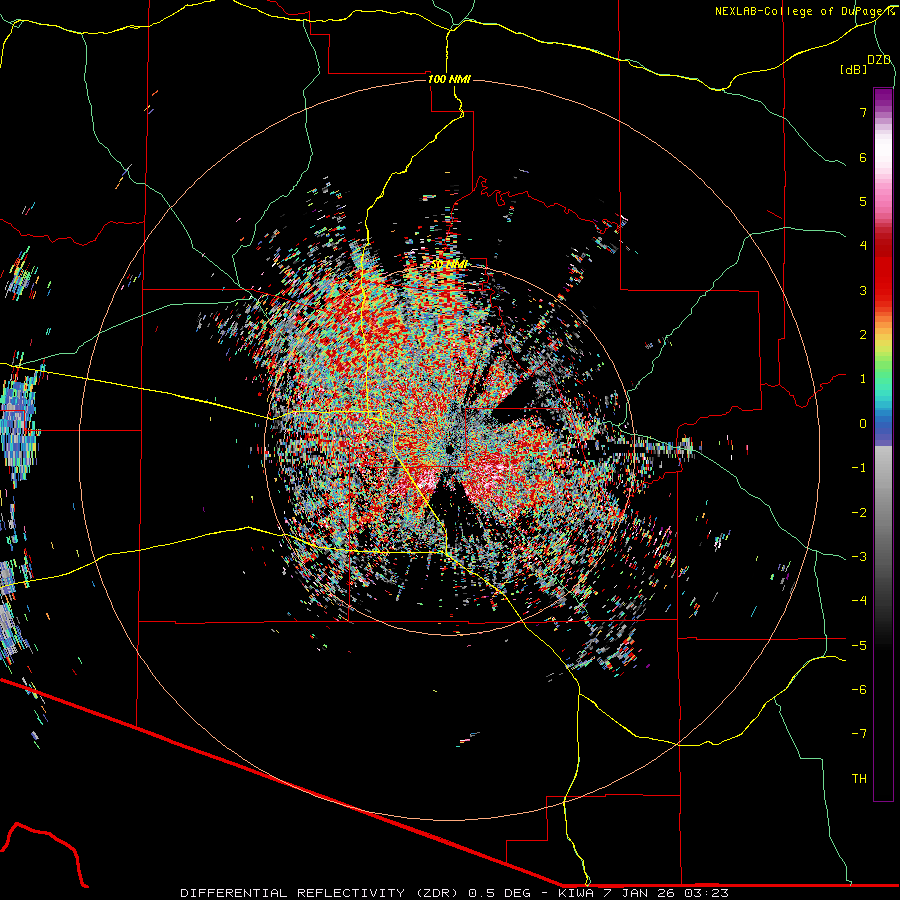Click the positive 3 dB legend value
900x900 pixels.
click(863, 290)
